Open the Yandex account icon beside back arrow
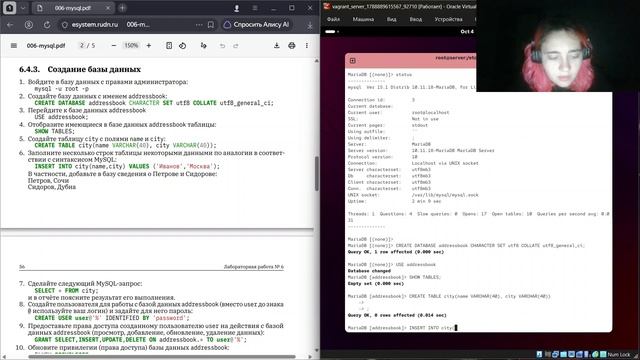 tap(29, 25)
